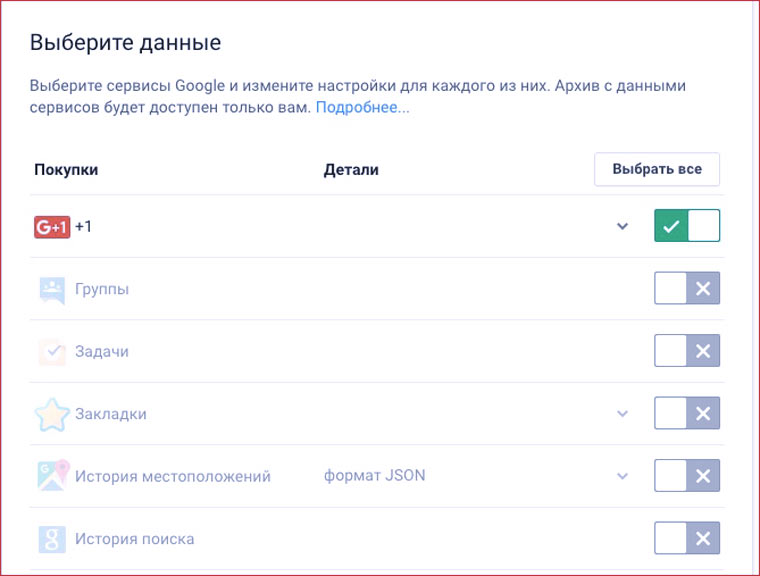Click the формат JSON details text
Viewport: 760px width, 576px height.
[x=374, y=475]
